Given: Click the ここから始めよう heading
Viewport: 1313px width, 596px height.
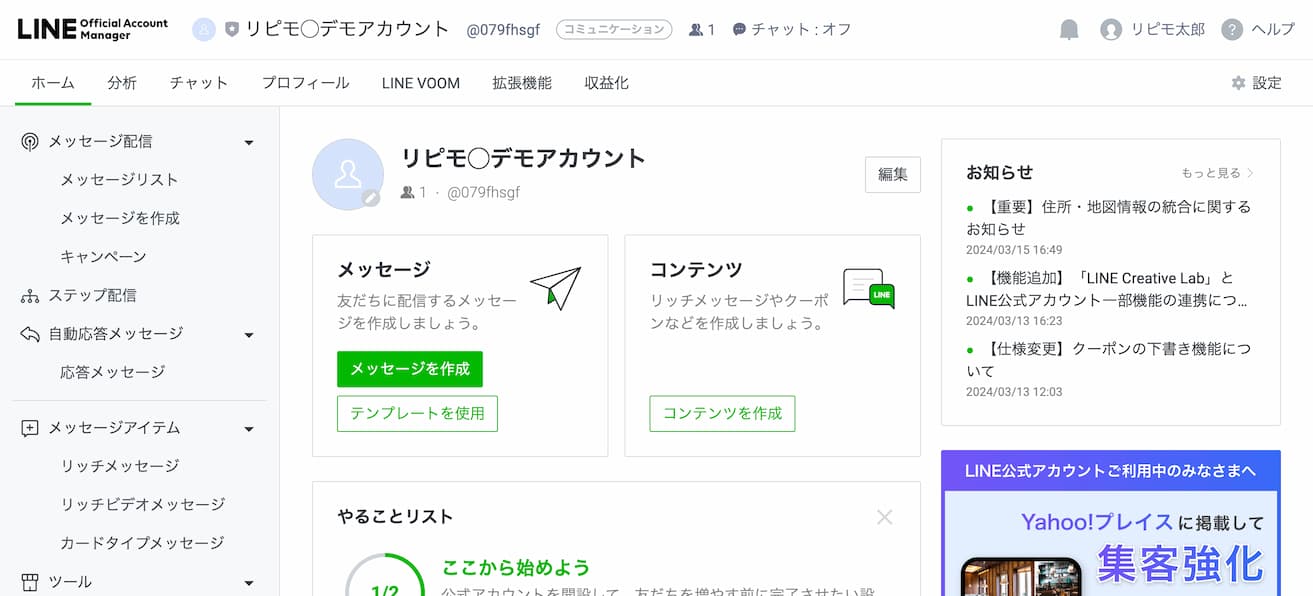Looking at the screenshot, I should pos(516,568).
